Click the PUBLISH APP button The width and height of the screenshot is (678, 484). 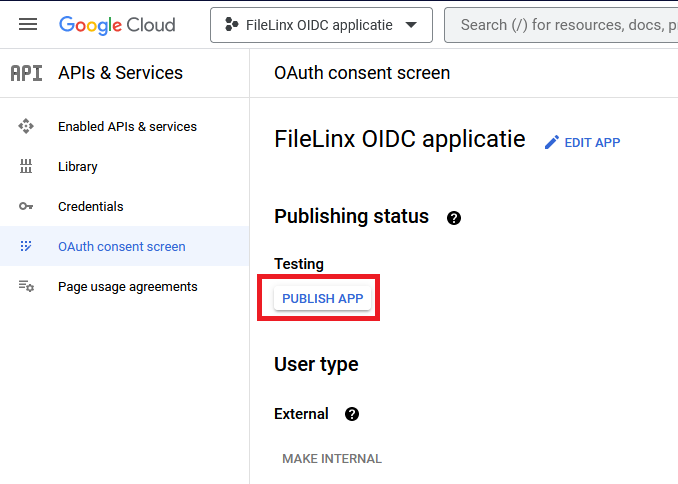(322, 298)
